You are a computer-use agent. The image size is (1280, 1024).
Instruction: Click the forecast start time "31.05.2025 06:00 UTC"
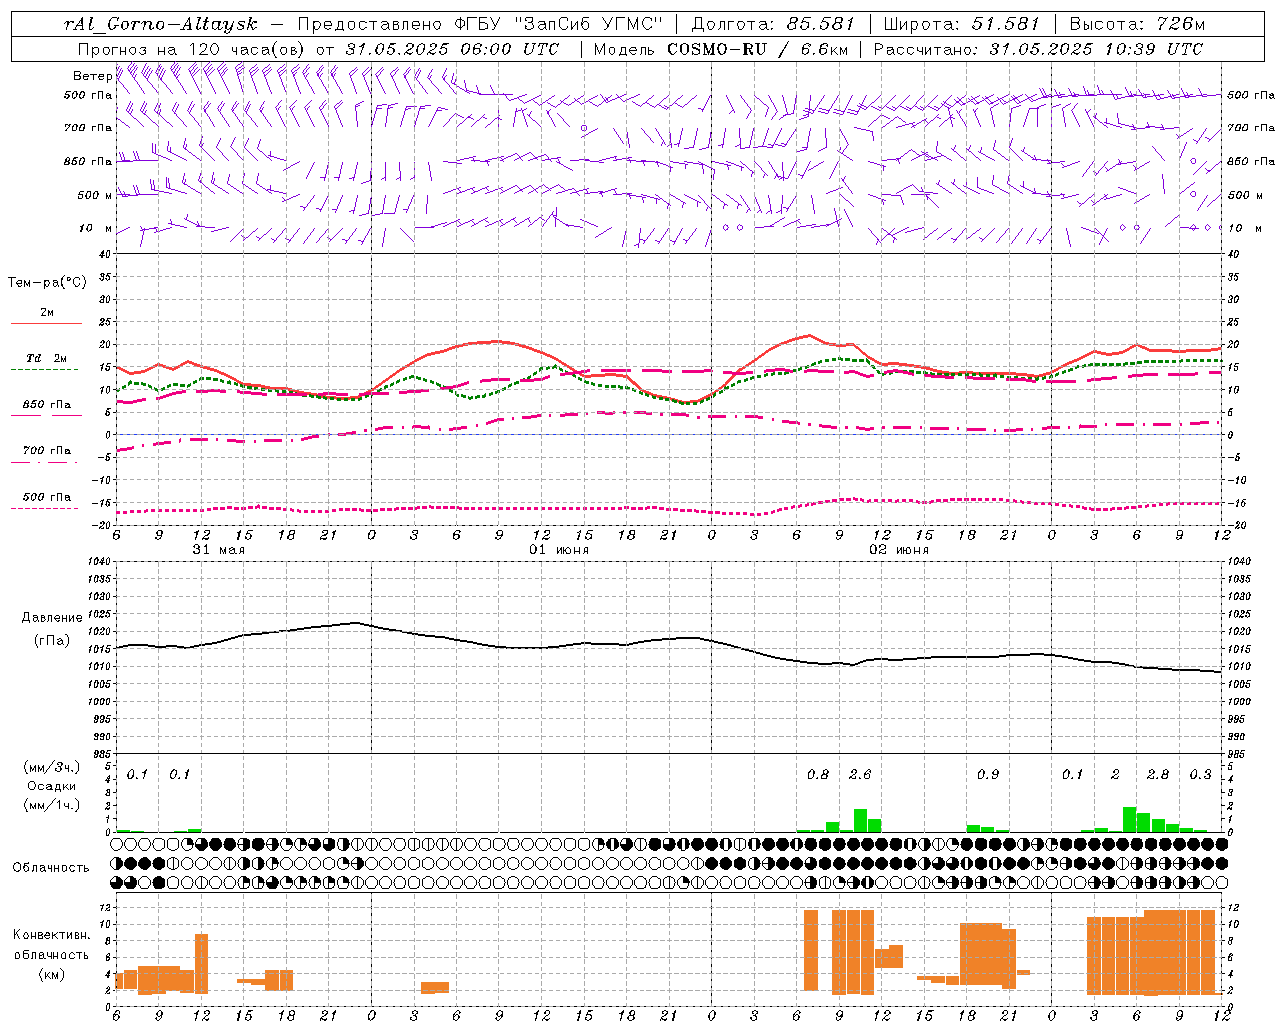[452, 49]
